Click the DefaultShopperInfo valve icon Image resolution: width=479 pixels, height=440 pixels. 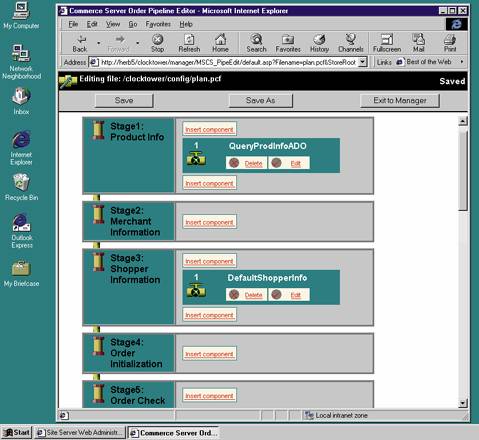(x=196, y=290)
